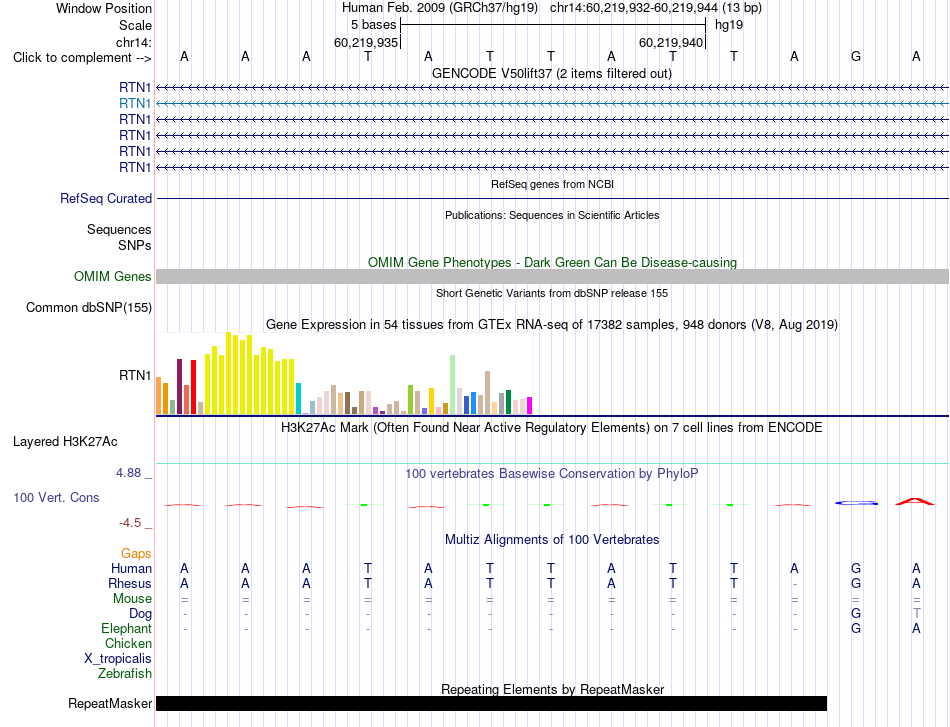
Task: Click the orange 'Gaps' label
Action: (x=136, y=554)
